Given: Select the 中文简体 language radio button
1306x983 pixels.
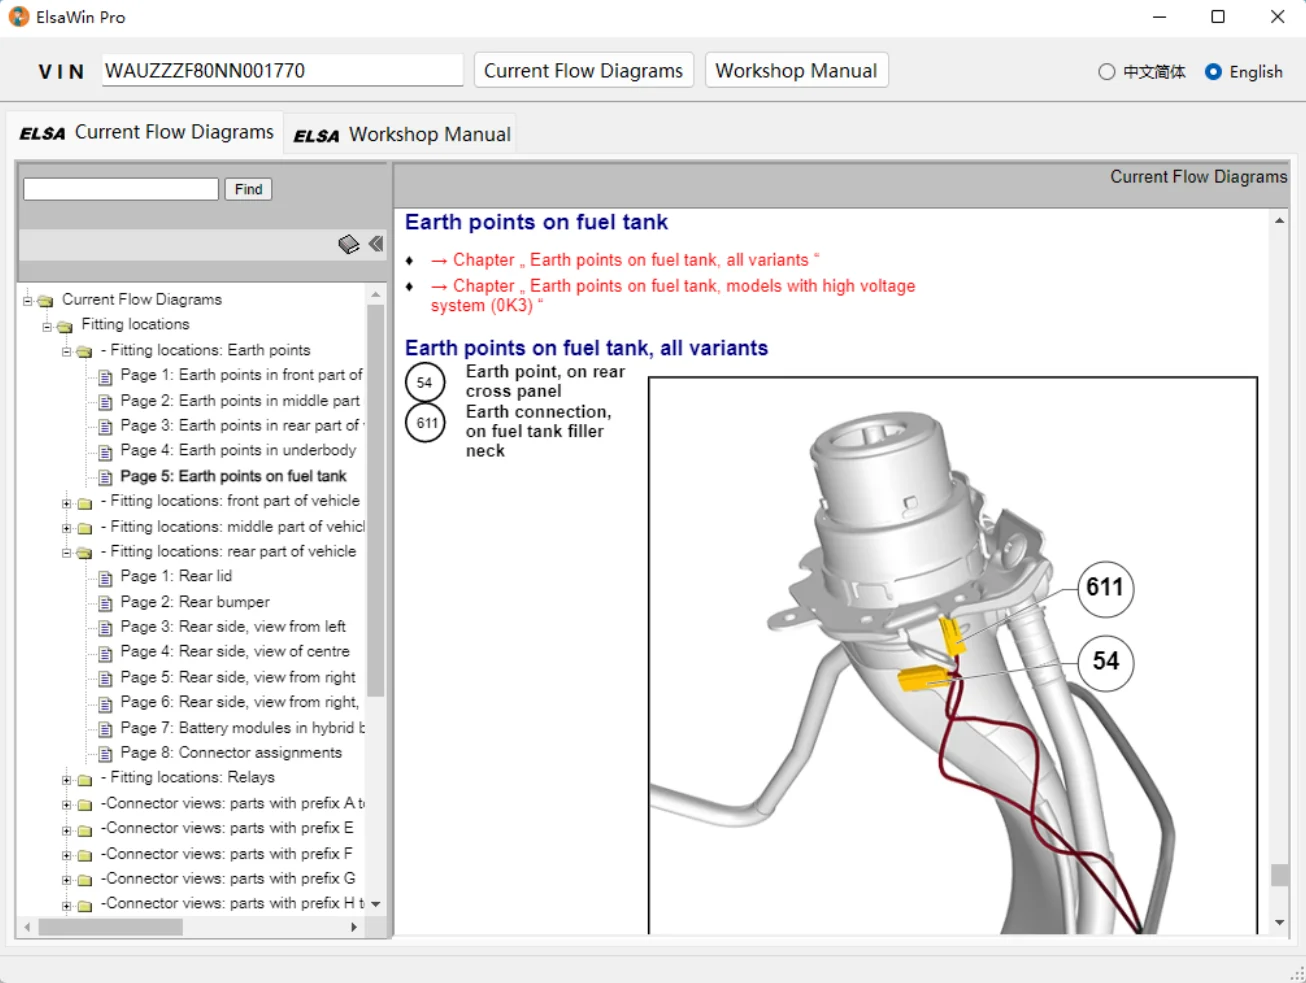Looking at the screenshot, I should (x=1106, y=72).
